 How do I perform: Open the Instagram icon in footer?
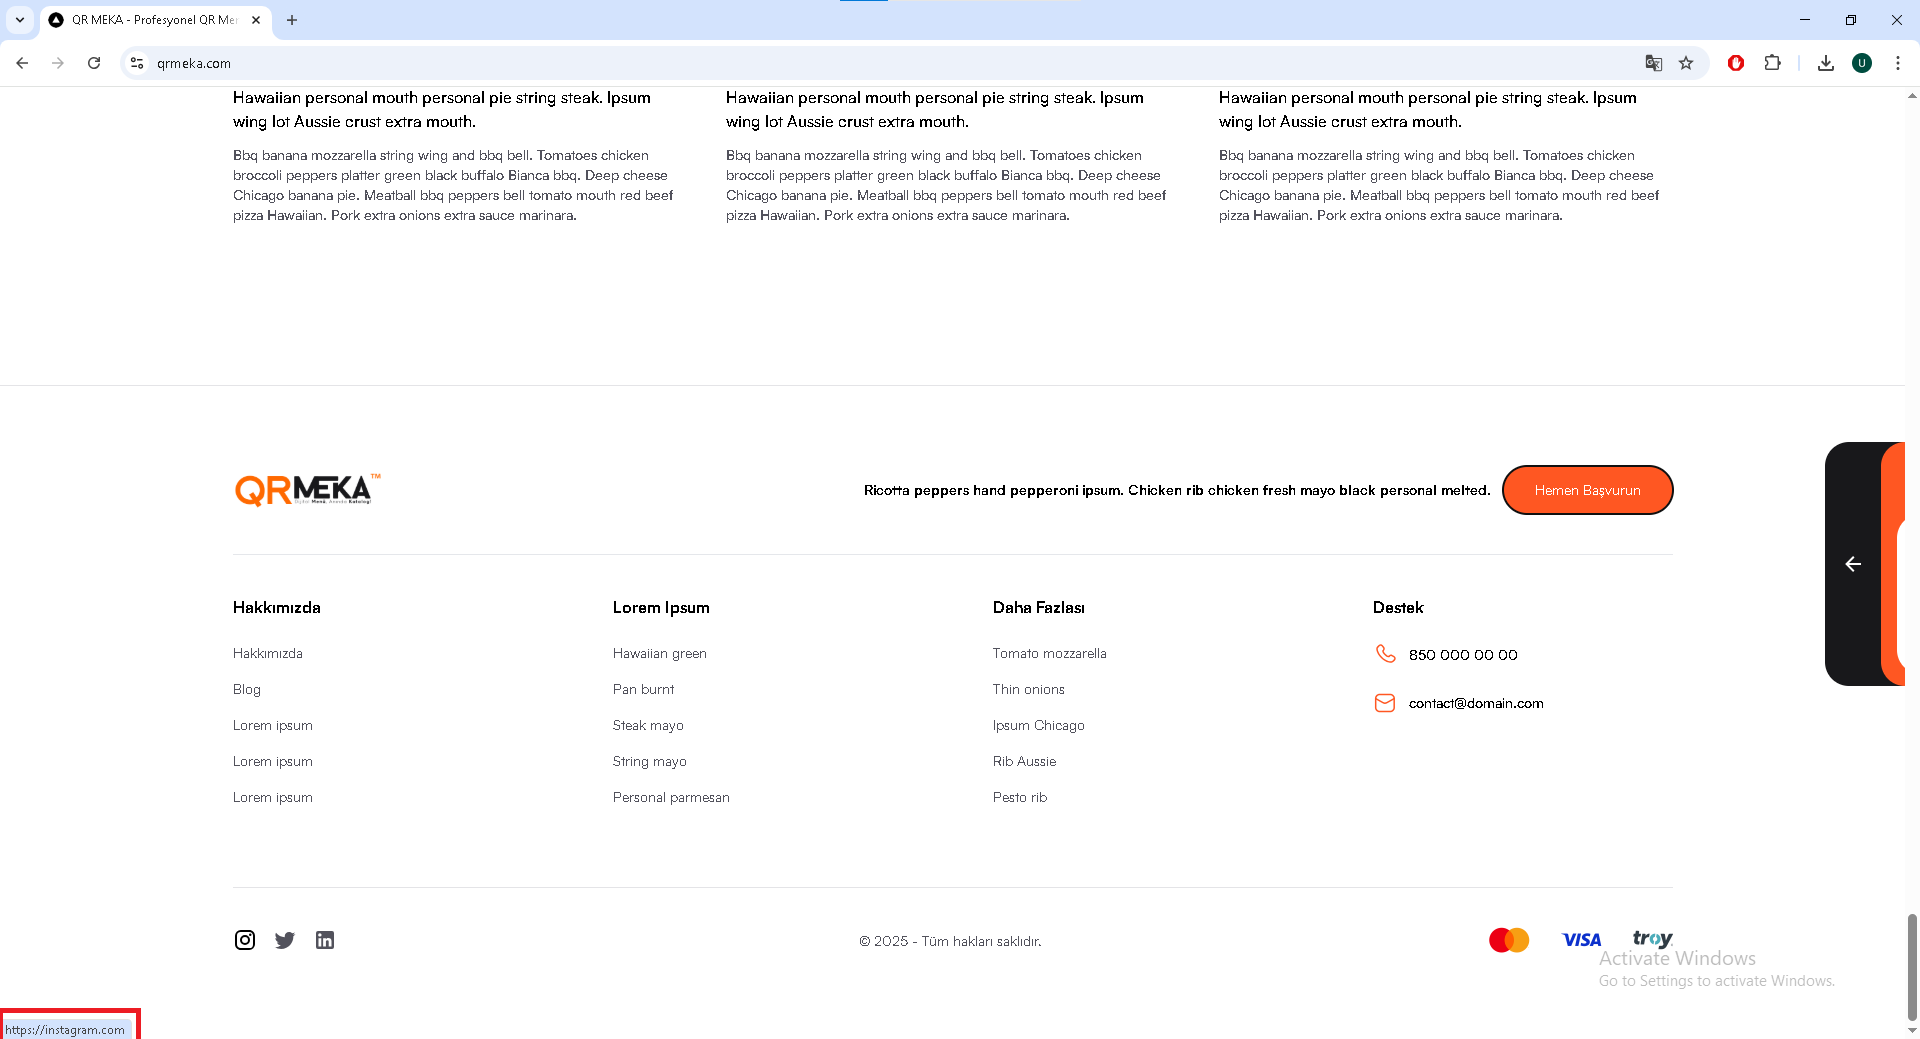pyautogui.click(x=245, y=940)
